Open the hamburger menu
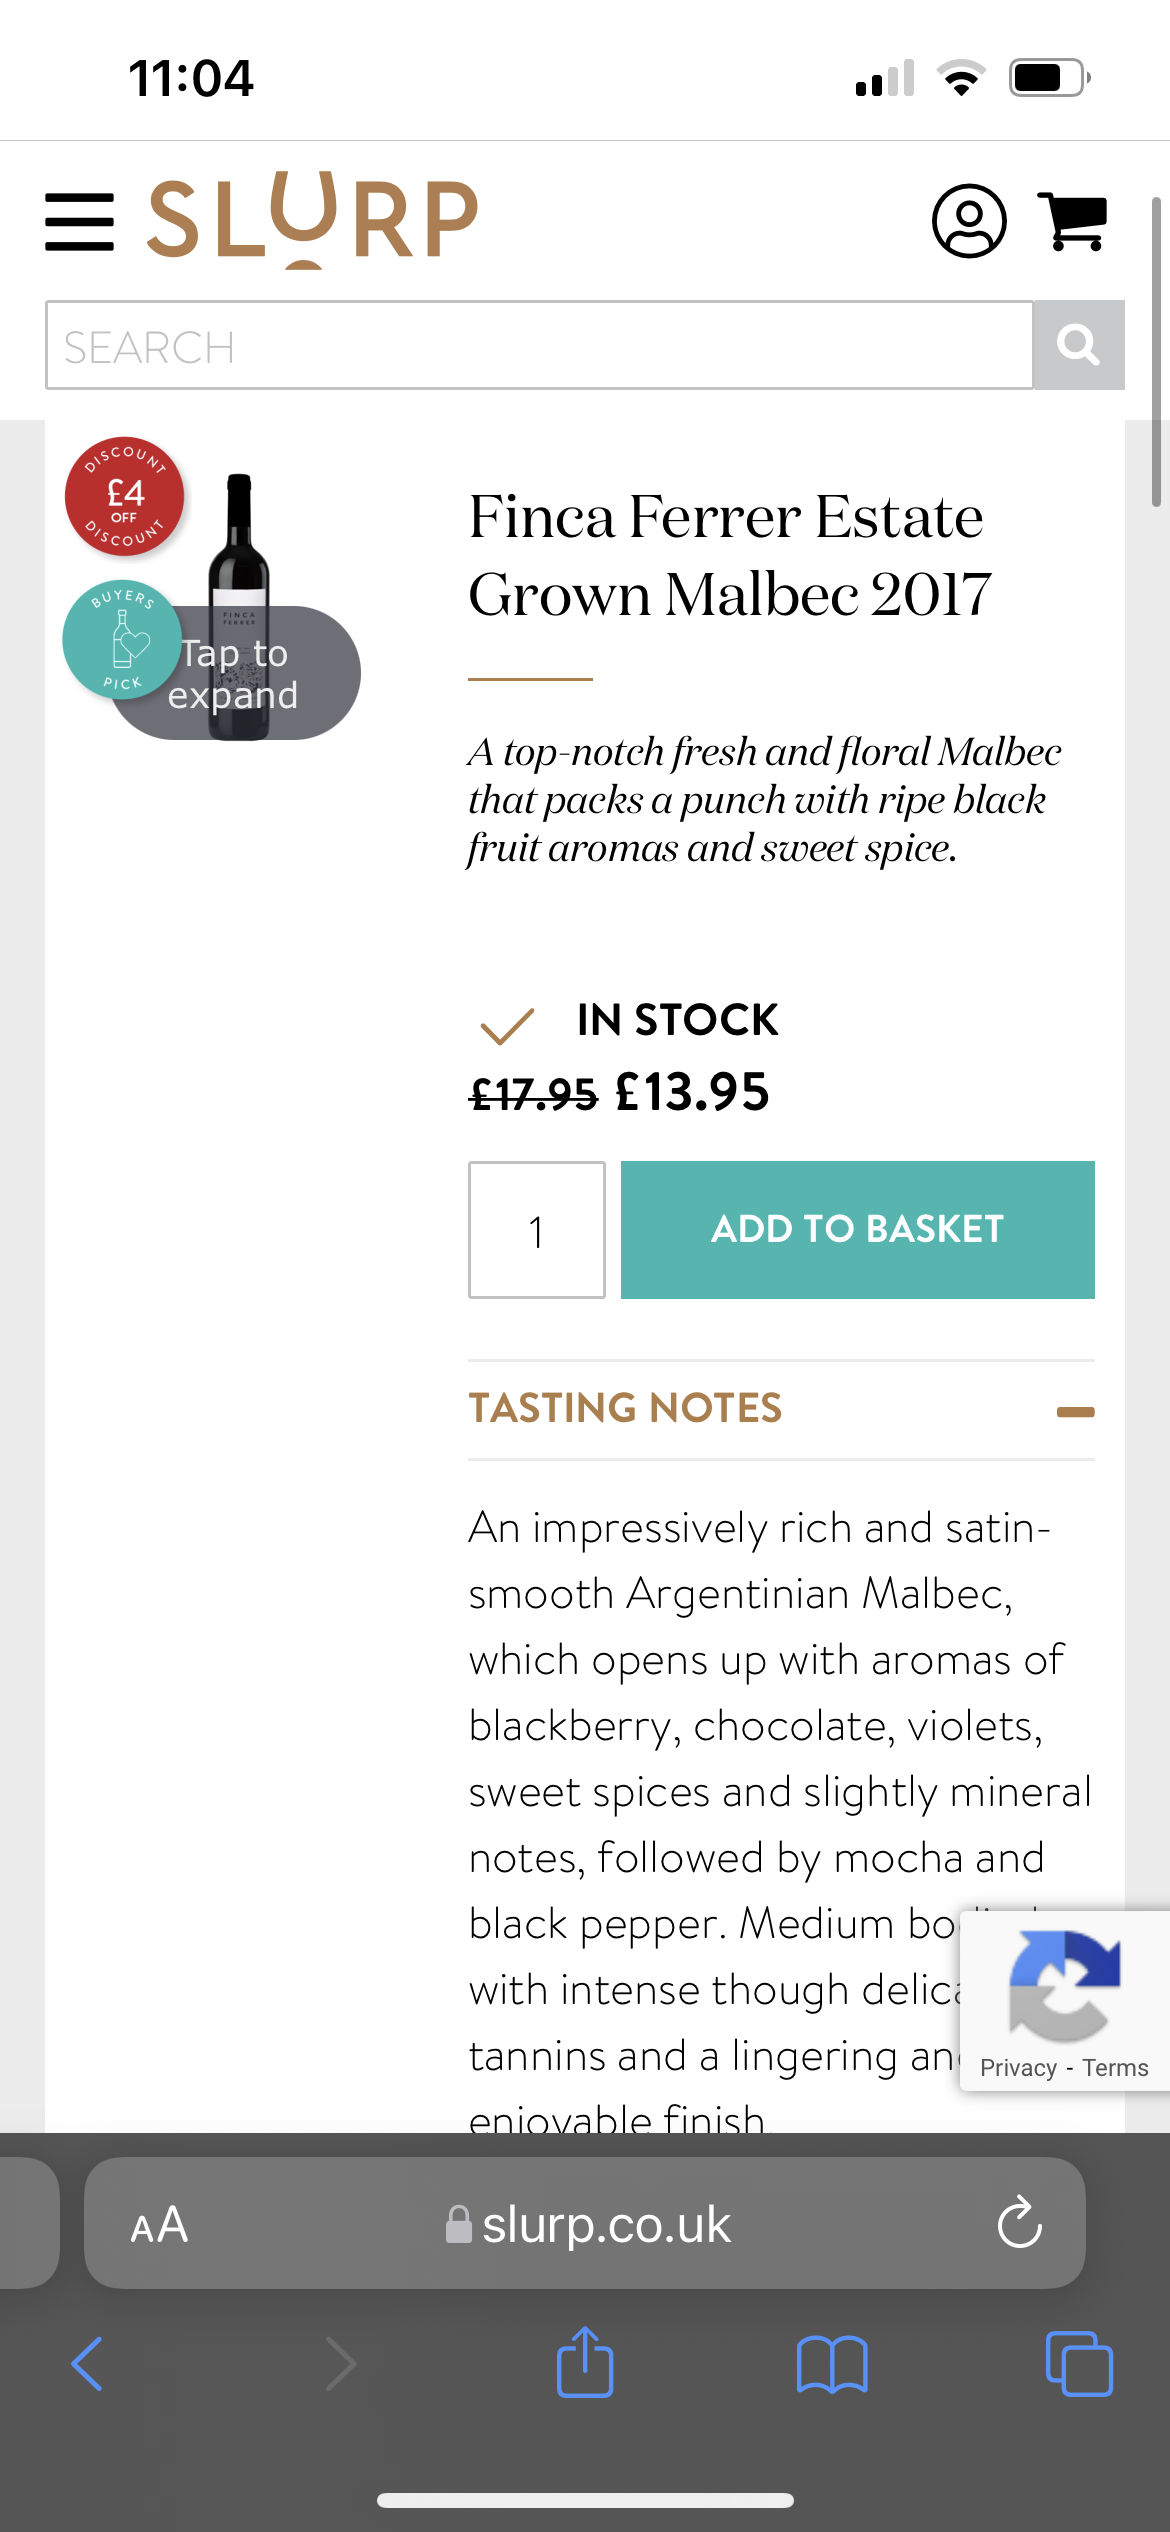This screenshot has height=2532, width=1170. pos(79,222)
